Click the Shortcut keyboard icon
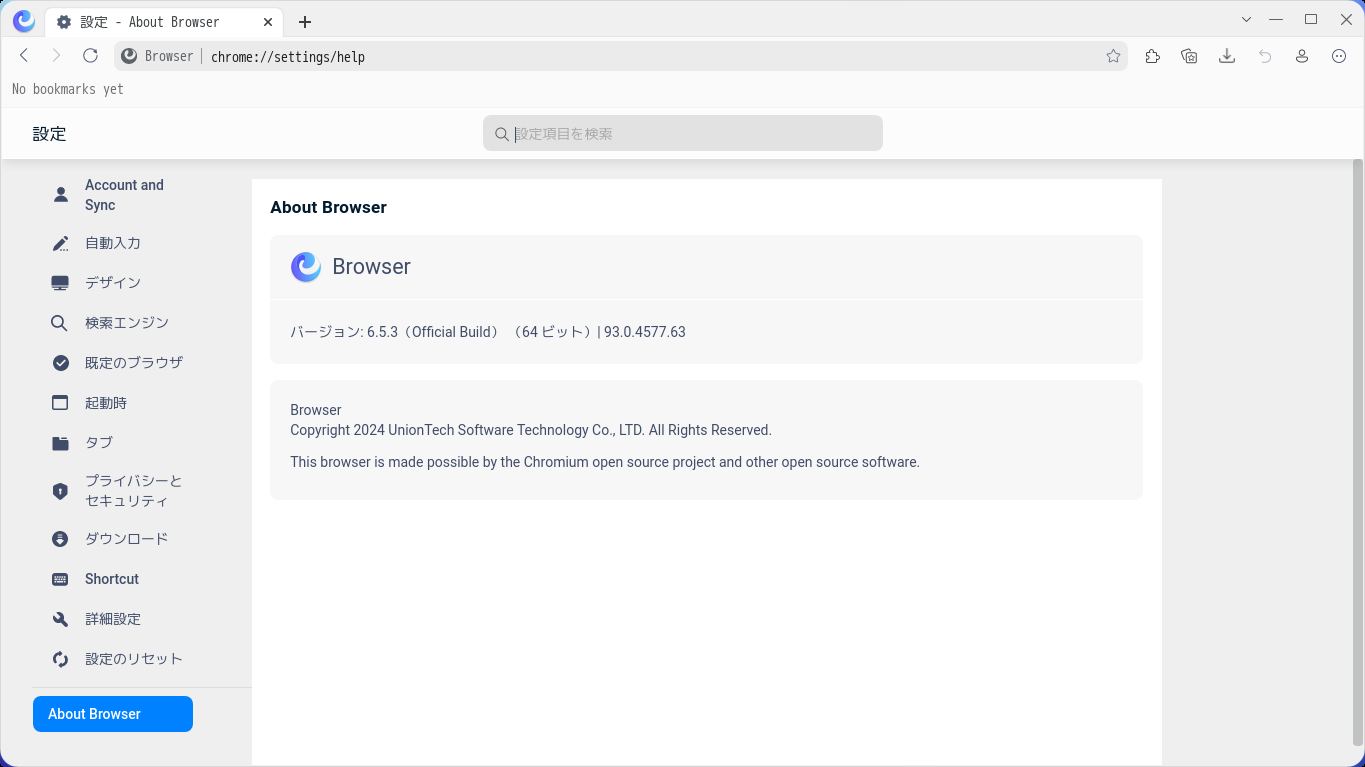The width and height of the screenshot is (1365, 767). [61, 579]
